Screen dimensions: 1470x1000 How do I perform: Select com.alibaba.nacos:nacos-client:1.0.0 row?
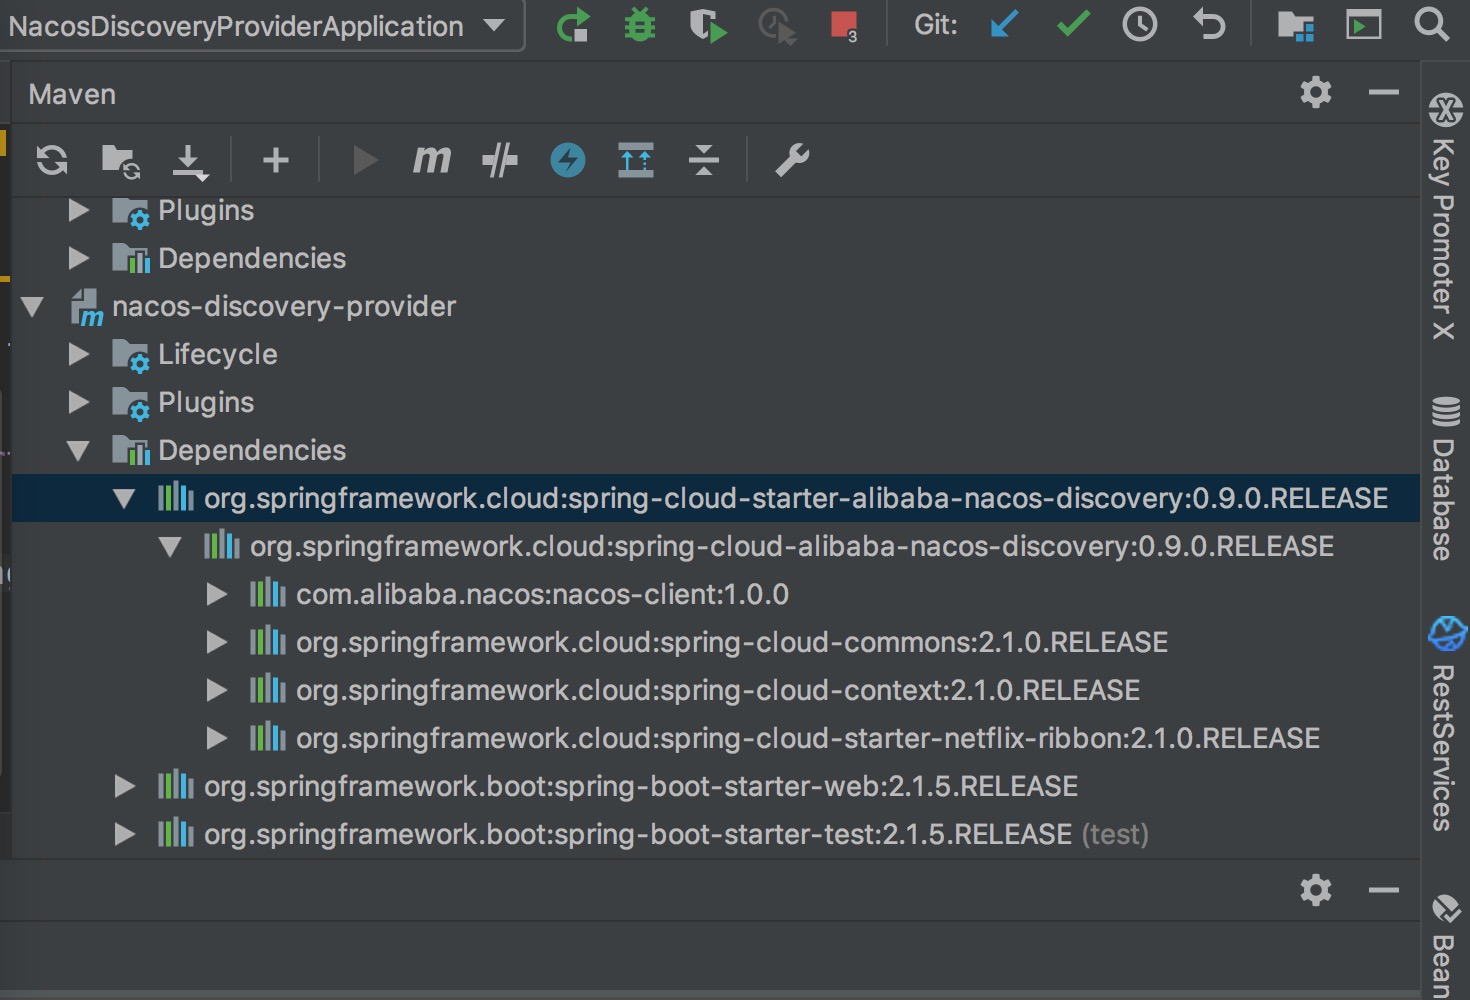coord(716,594)
